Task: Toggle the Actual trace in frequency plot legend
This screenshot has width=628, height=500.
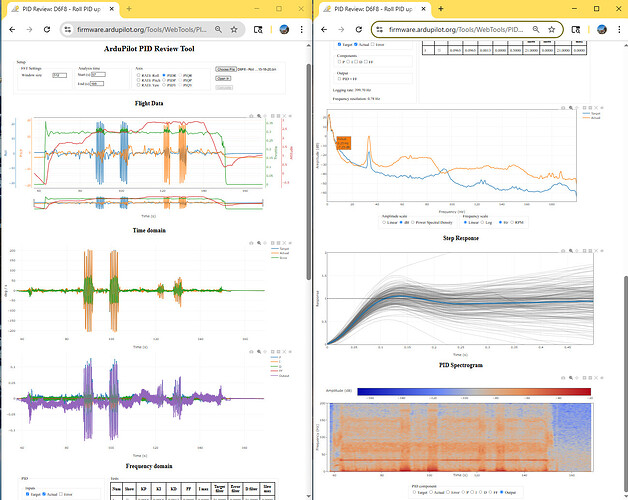Action: coord(592,118)
